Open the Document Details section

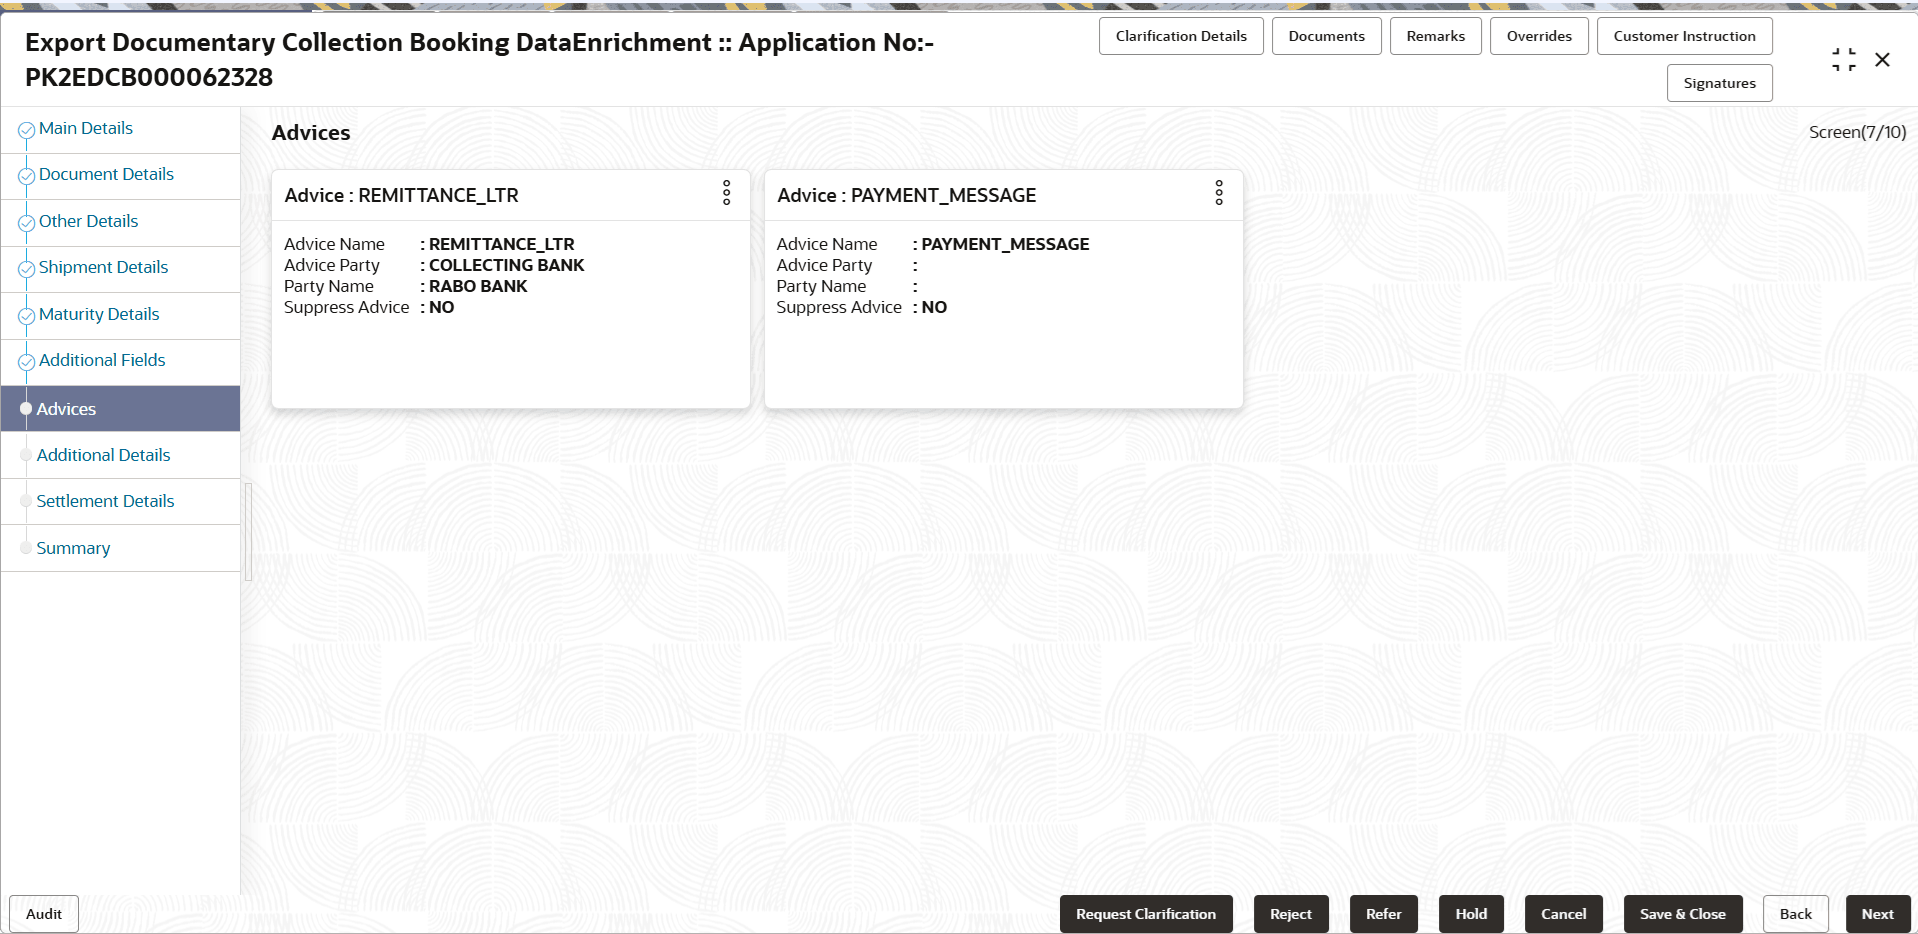(x=106, y=174)
